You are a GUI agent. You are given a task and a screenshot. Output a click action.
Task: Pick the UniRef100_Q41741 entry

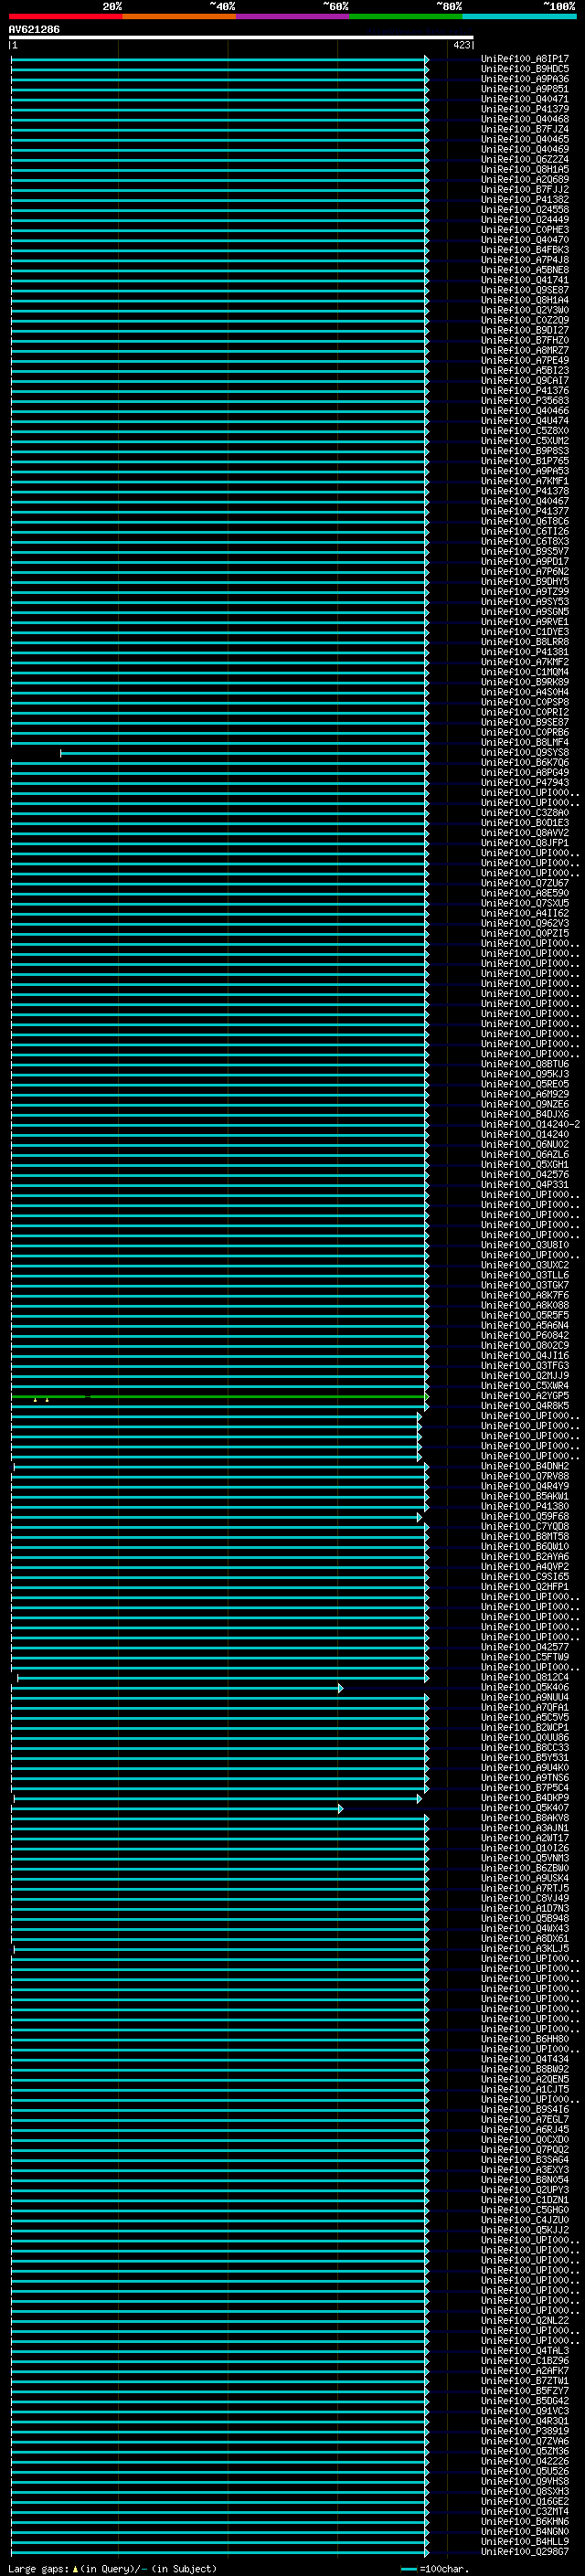coord(525,280)
